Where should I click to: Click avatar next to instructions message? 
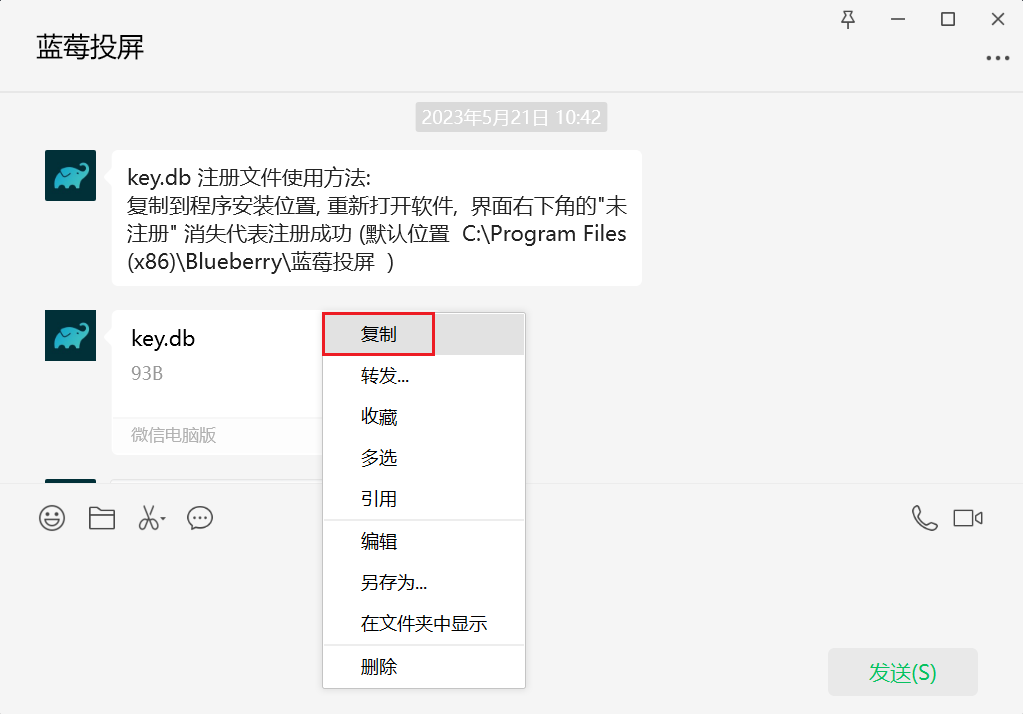coord(71,176)
